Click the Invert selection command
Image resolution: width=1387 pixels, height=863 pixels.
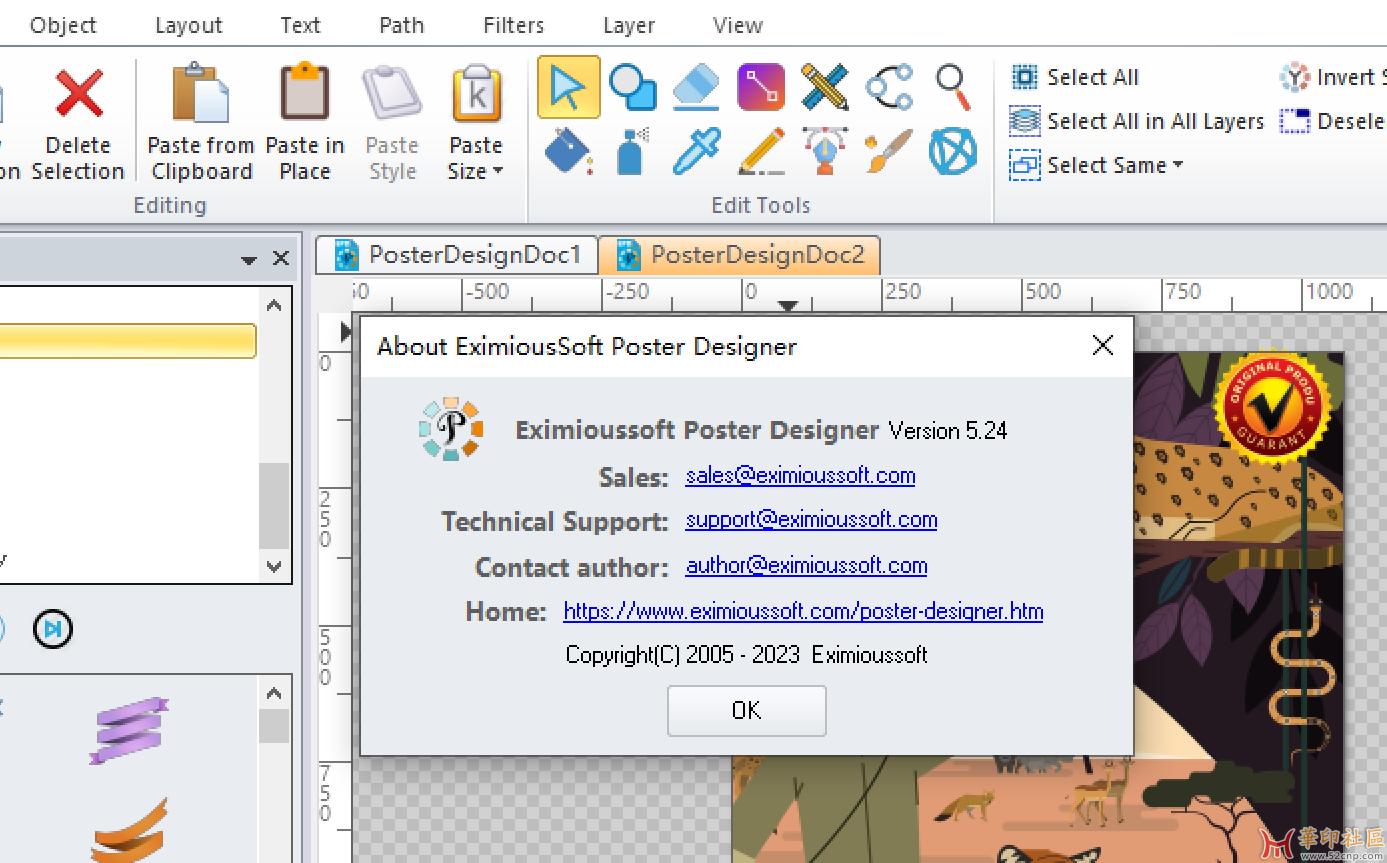(1333, 77)
